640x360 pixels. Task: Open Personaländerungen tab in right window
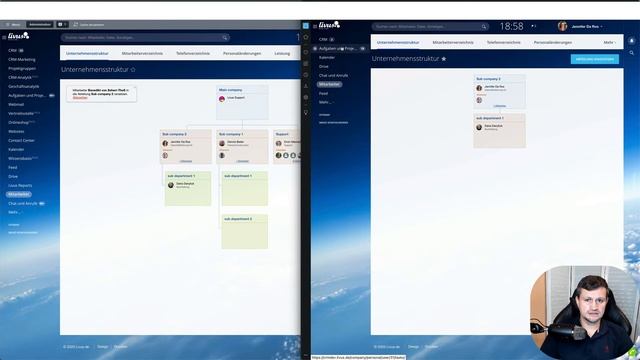coord(553,42)
